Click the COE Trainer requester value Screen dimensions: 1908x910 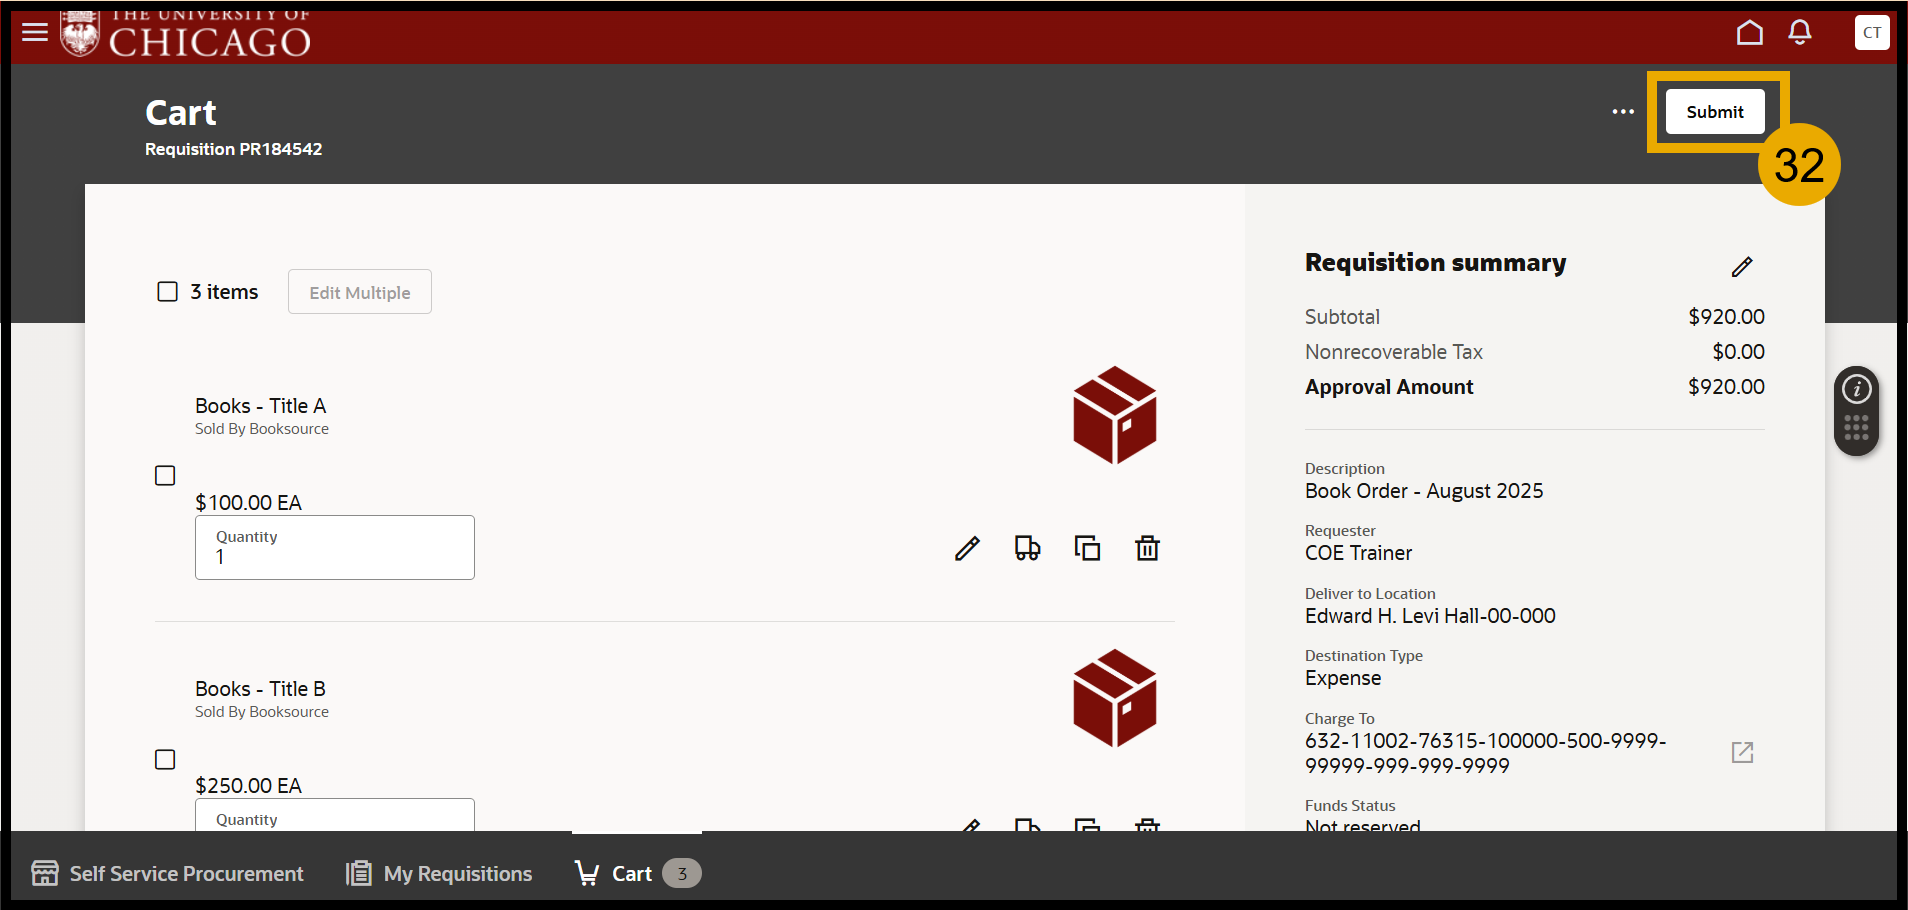pos(1359,553)
